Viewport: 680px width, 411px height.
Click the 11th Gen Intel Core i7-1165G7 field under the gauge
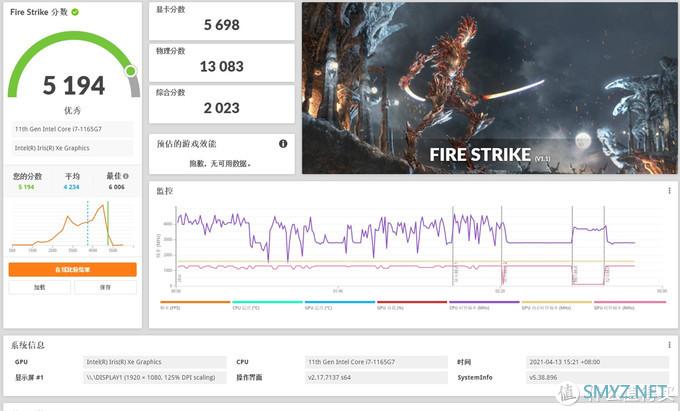72,129
